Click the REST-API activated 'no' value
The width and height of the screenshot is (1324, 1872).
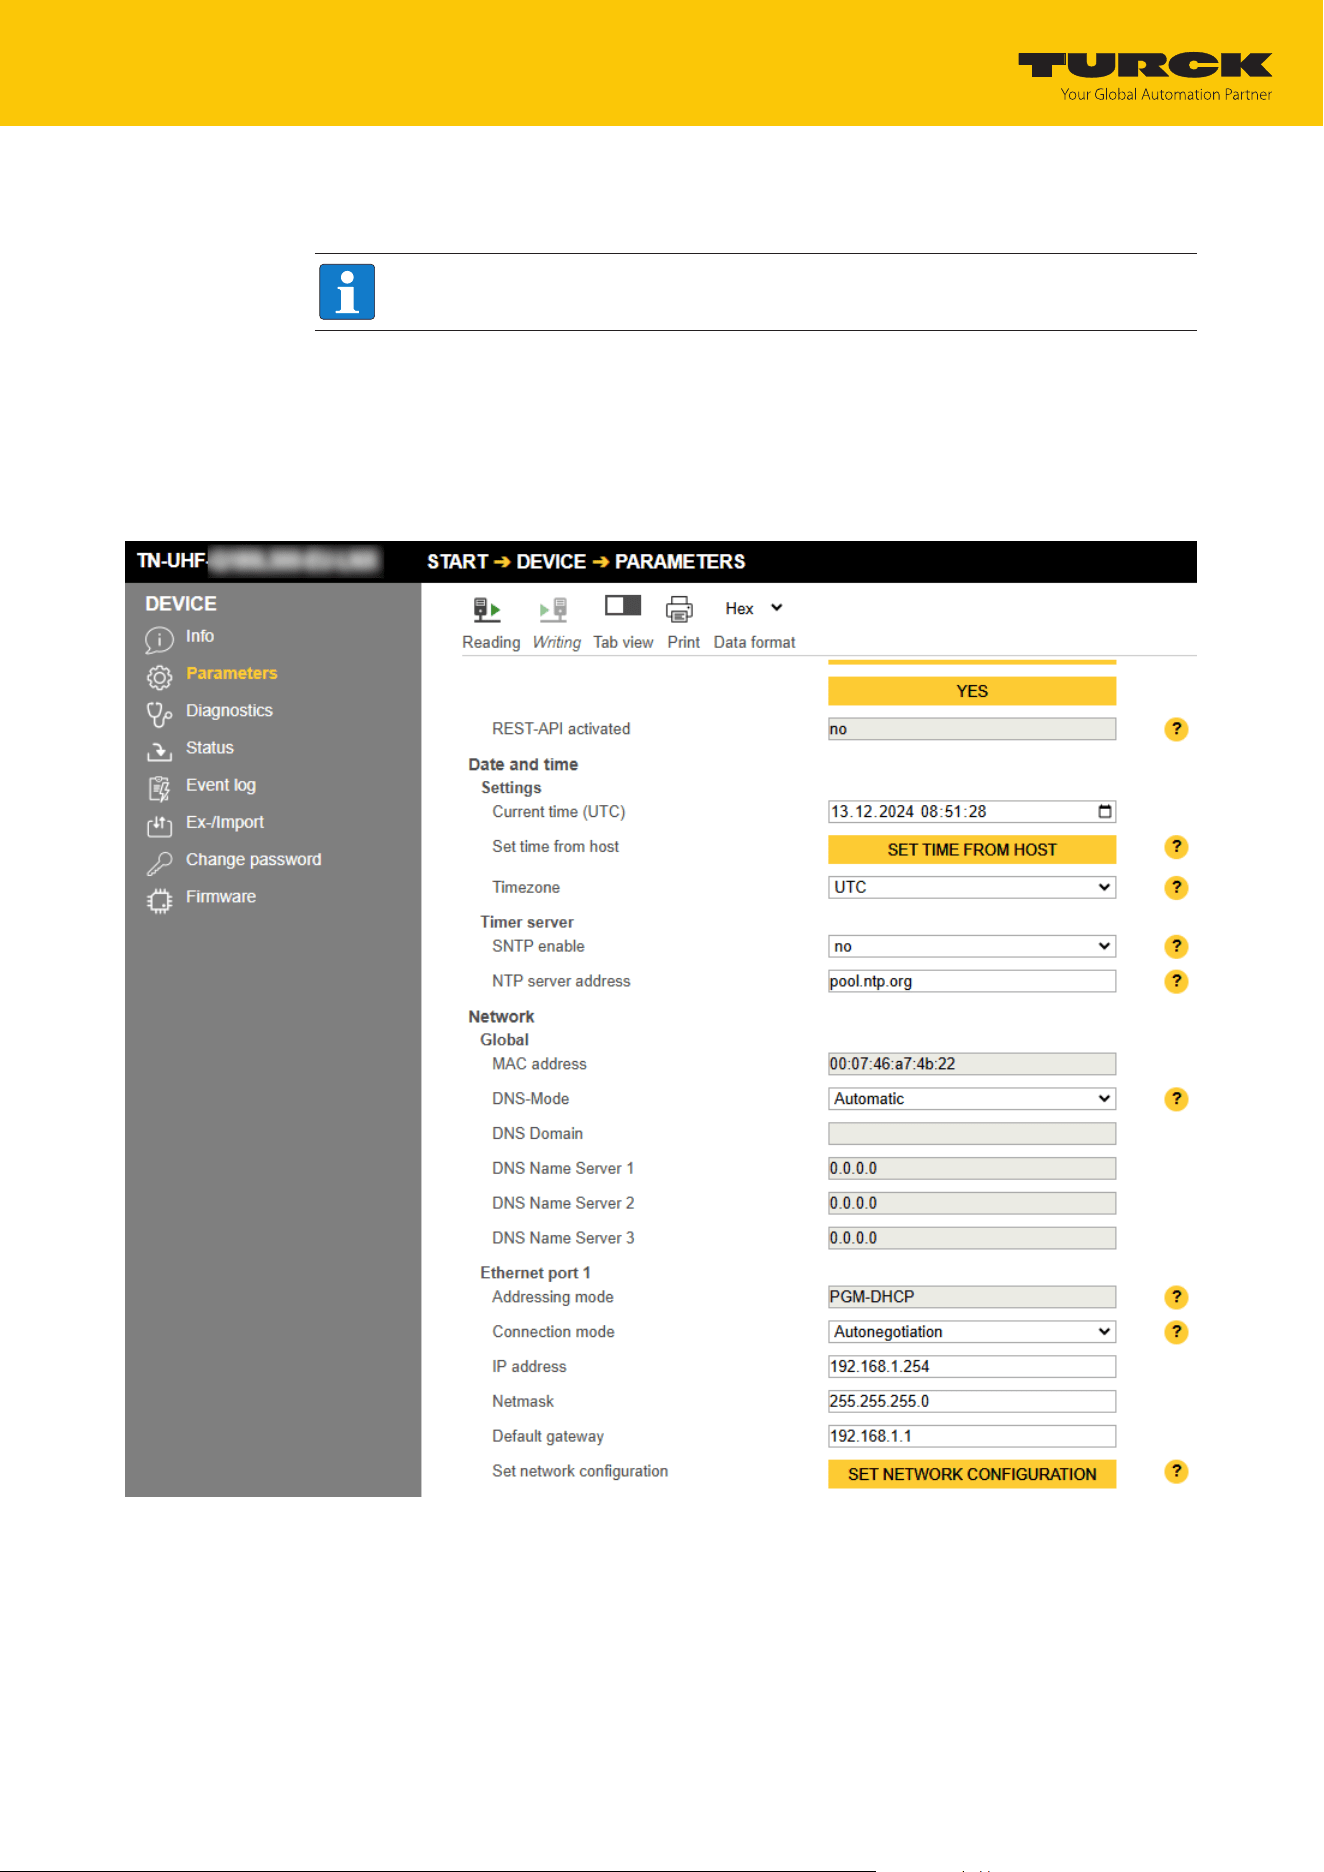click(972, 729)
